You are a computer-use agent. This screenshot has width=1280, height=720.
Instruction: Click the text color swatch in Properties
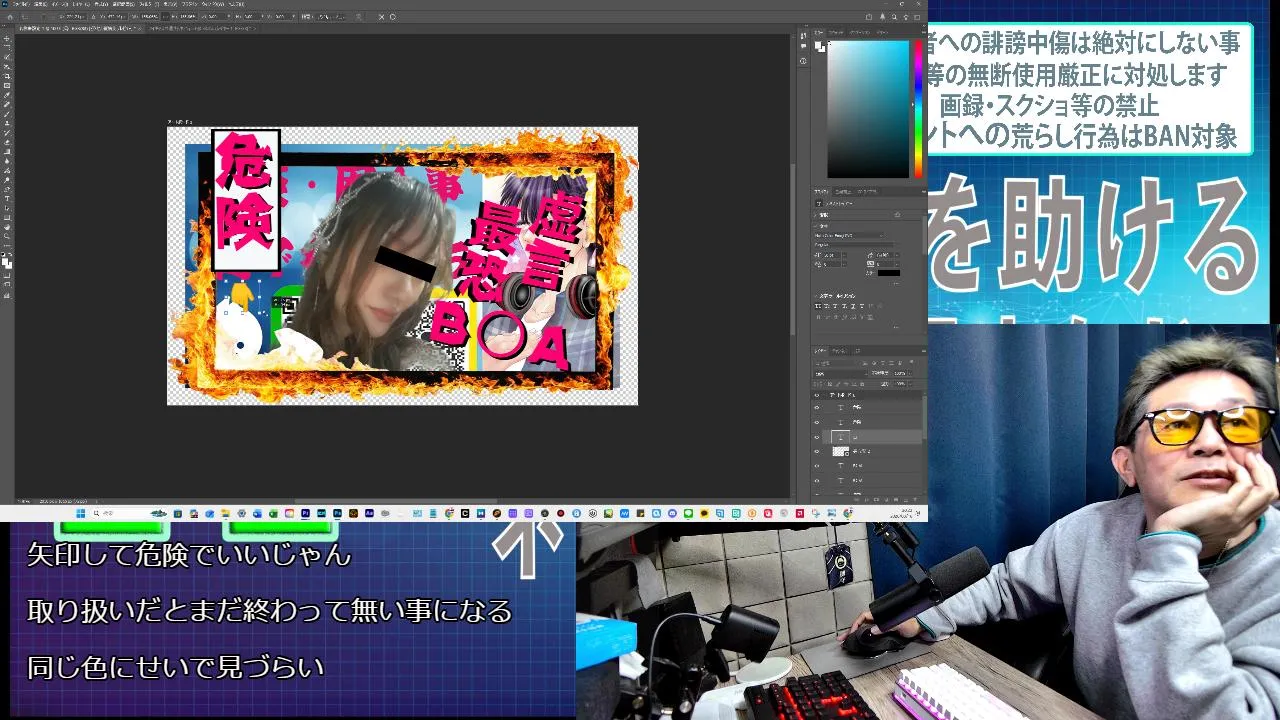(889, 273)
